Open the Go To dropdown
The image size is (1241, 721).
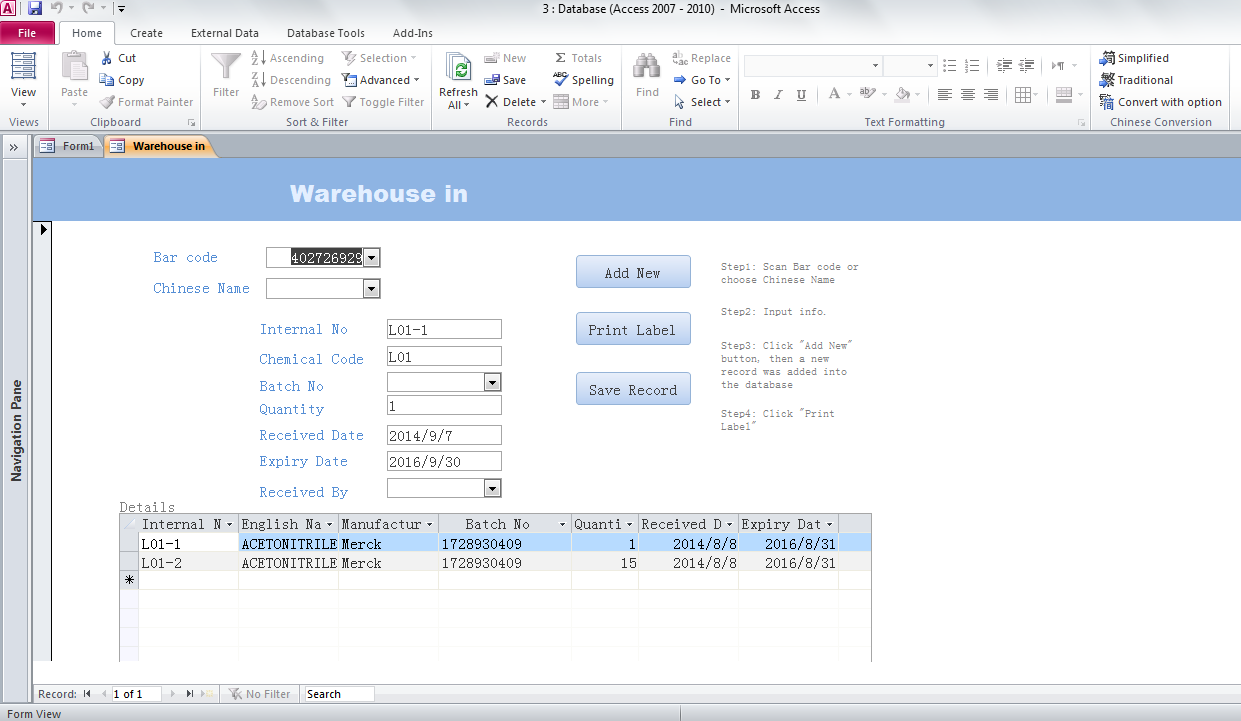click(x=702, y=80)
